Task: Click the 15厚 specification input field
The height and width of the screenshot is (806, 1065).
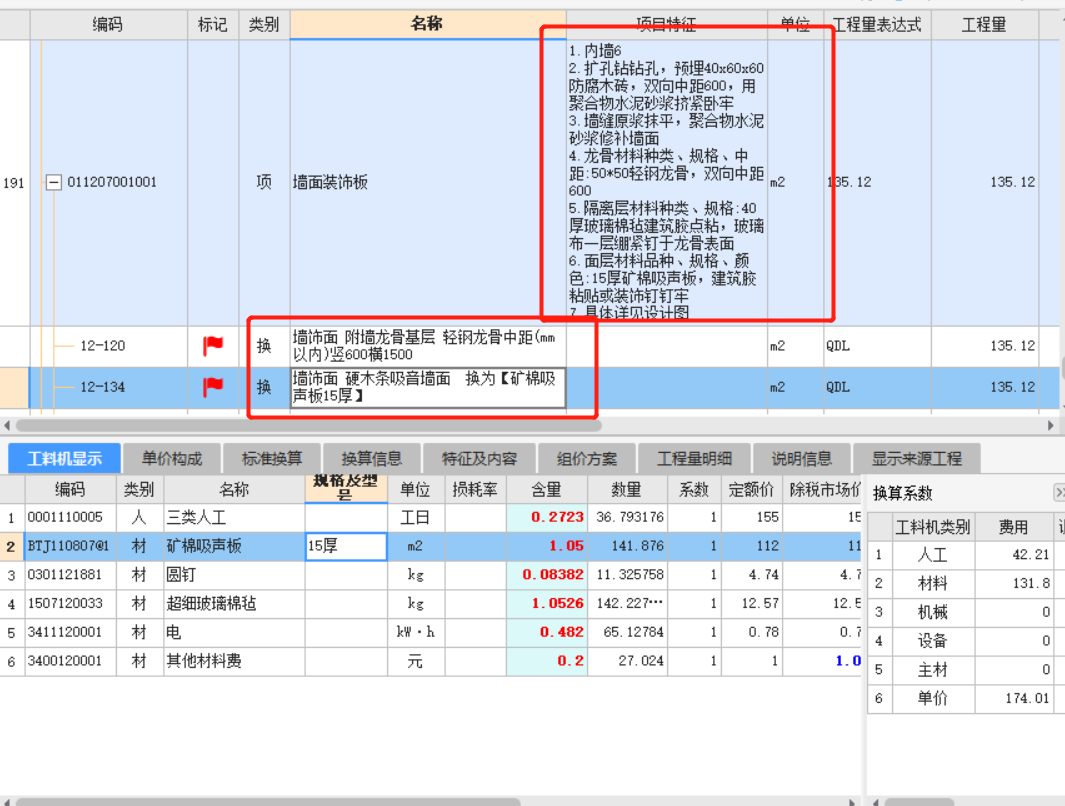Action: click(345, 546)
